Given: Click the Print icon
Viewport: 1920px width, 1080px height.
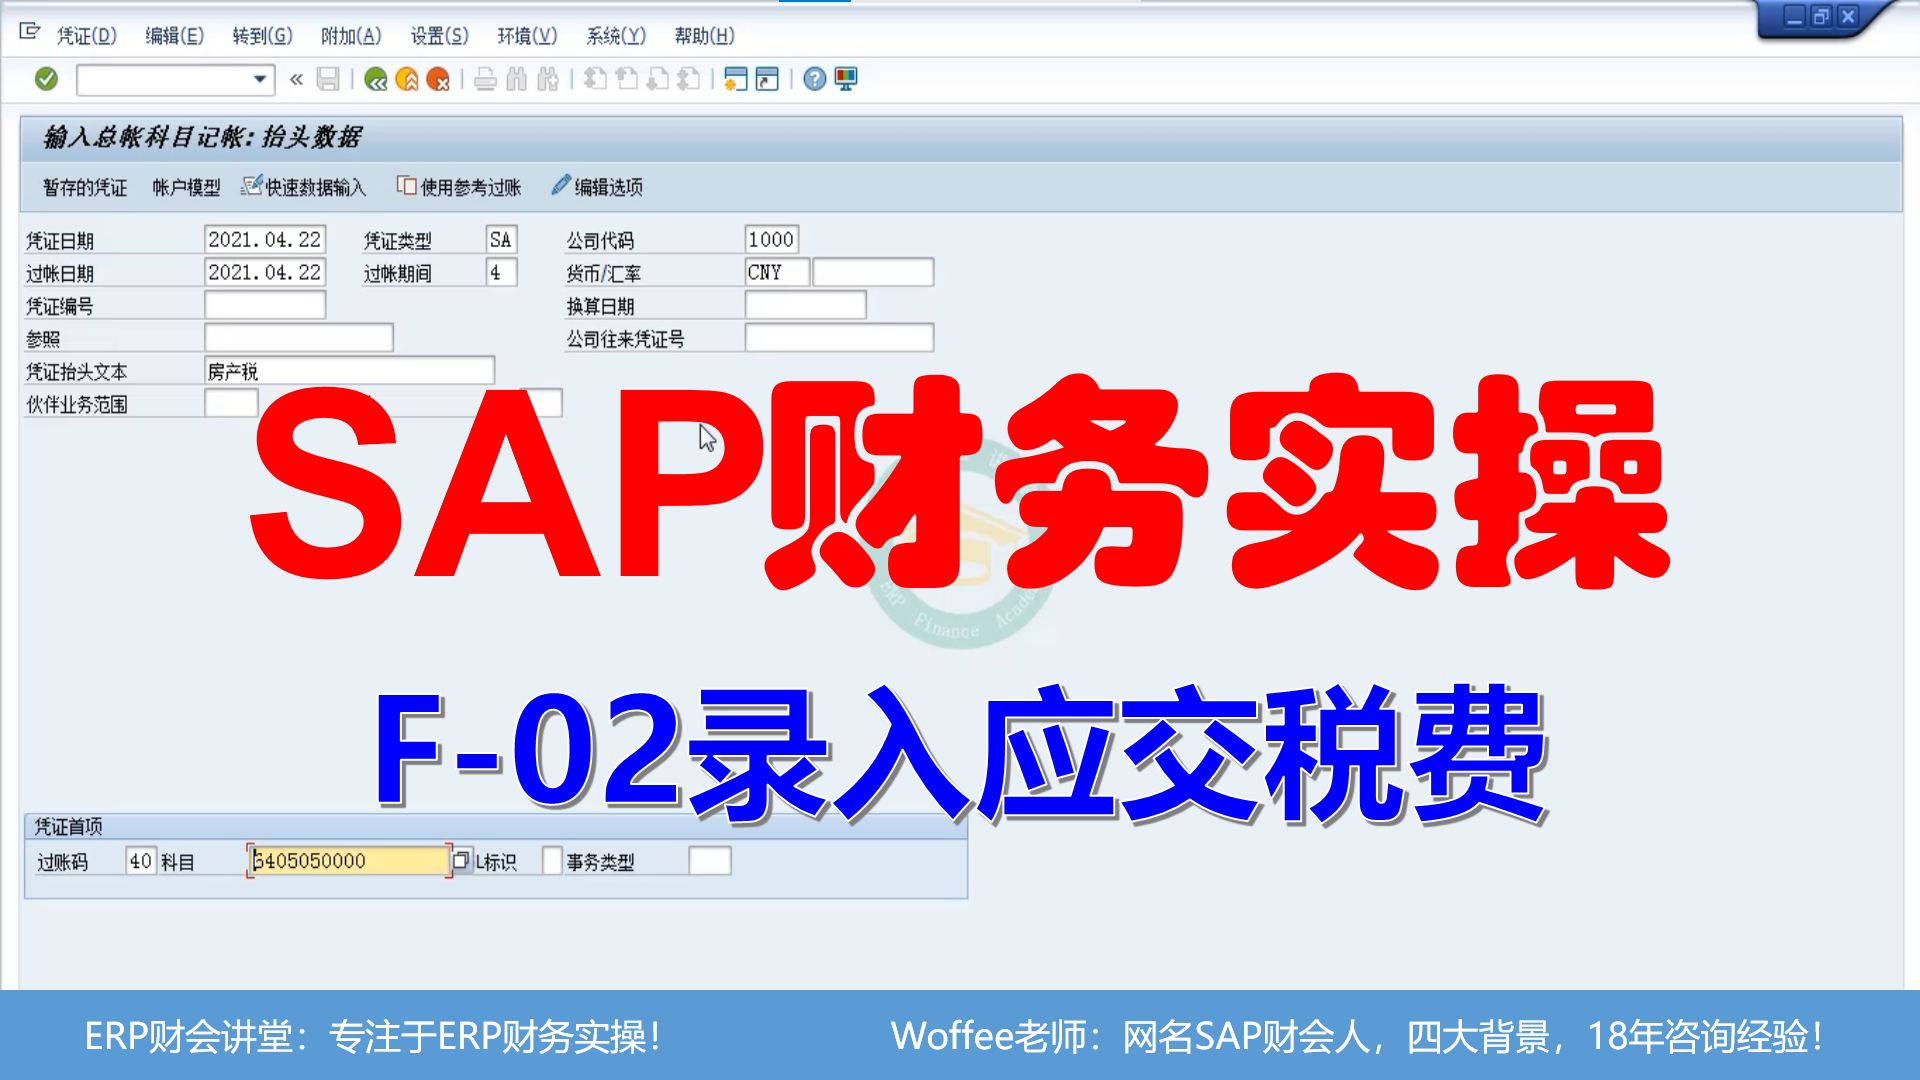Looking at the screenshot, I should [486, 79].
